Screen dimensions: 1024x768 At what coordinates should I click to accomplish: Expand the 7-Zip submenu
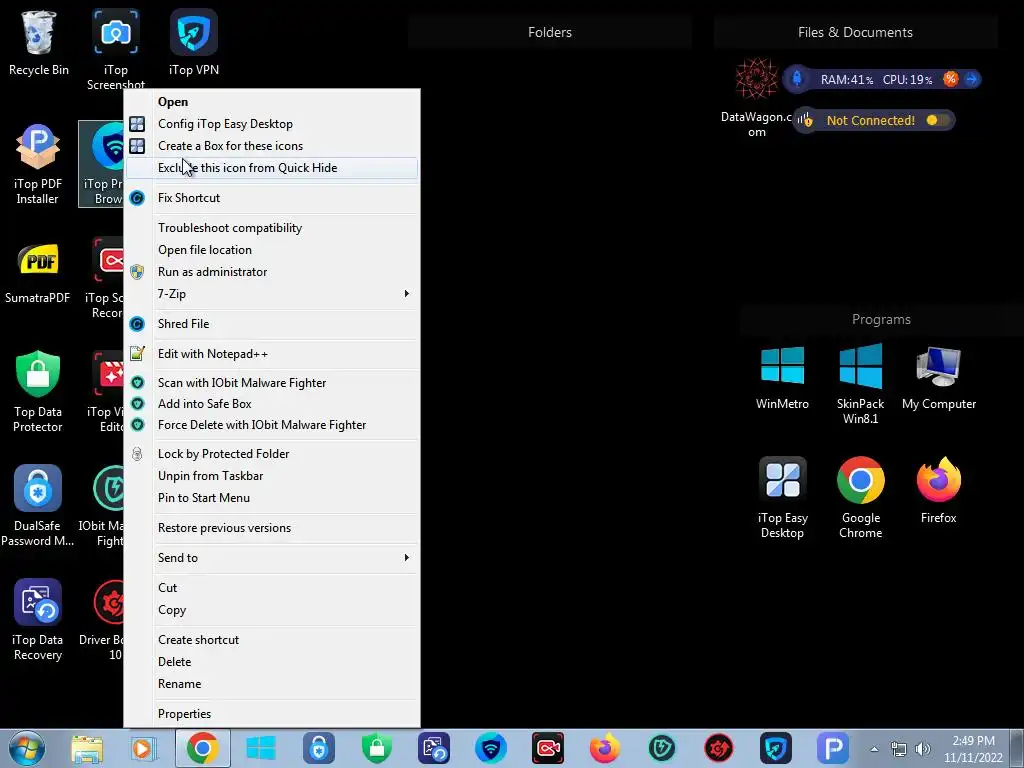point(272,294)
